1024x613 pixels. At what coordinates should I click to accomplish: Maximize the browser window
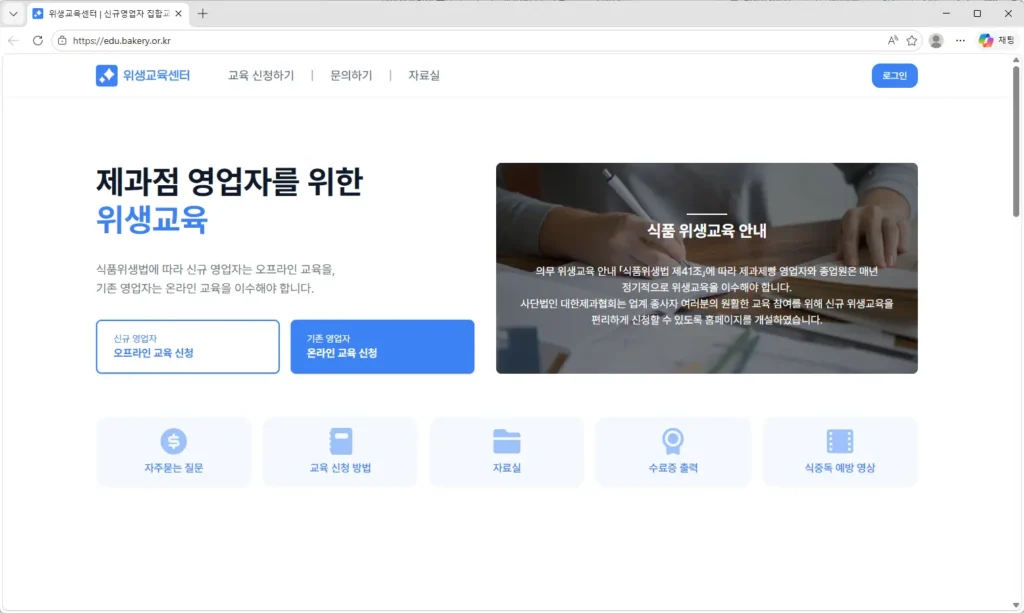point(977,14)
